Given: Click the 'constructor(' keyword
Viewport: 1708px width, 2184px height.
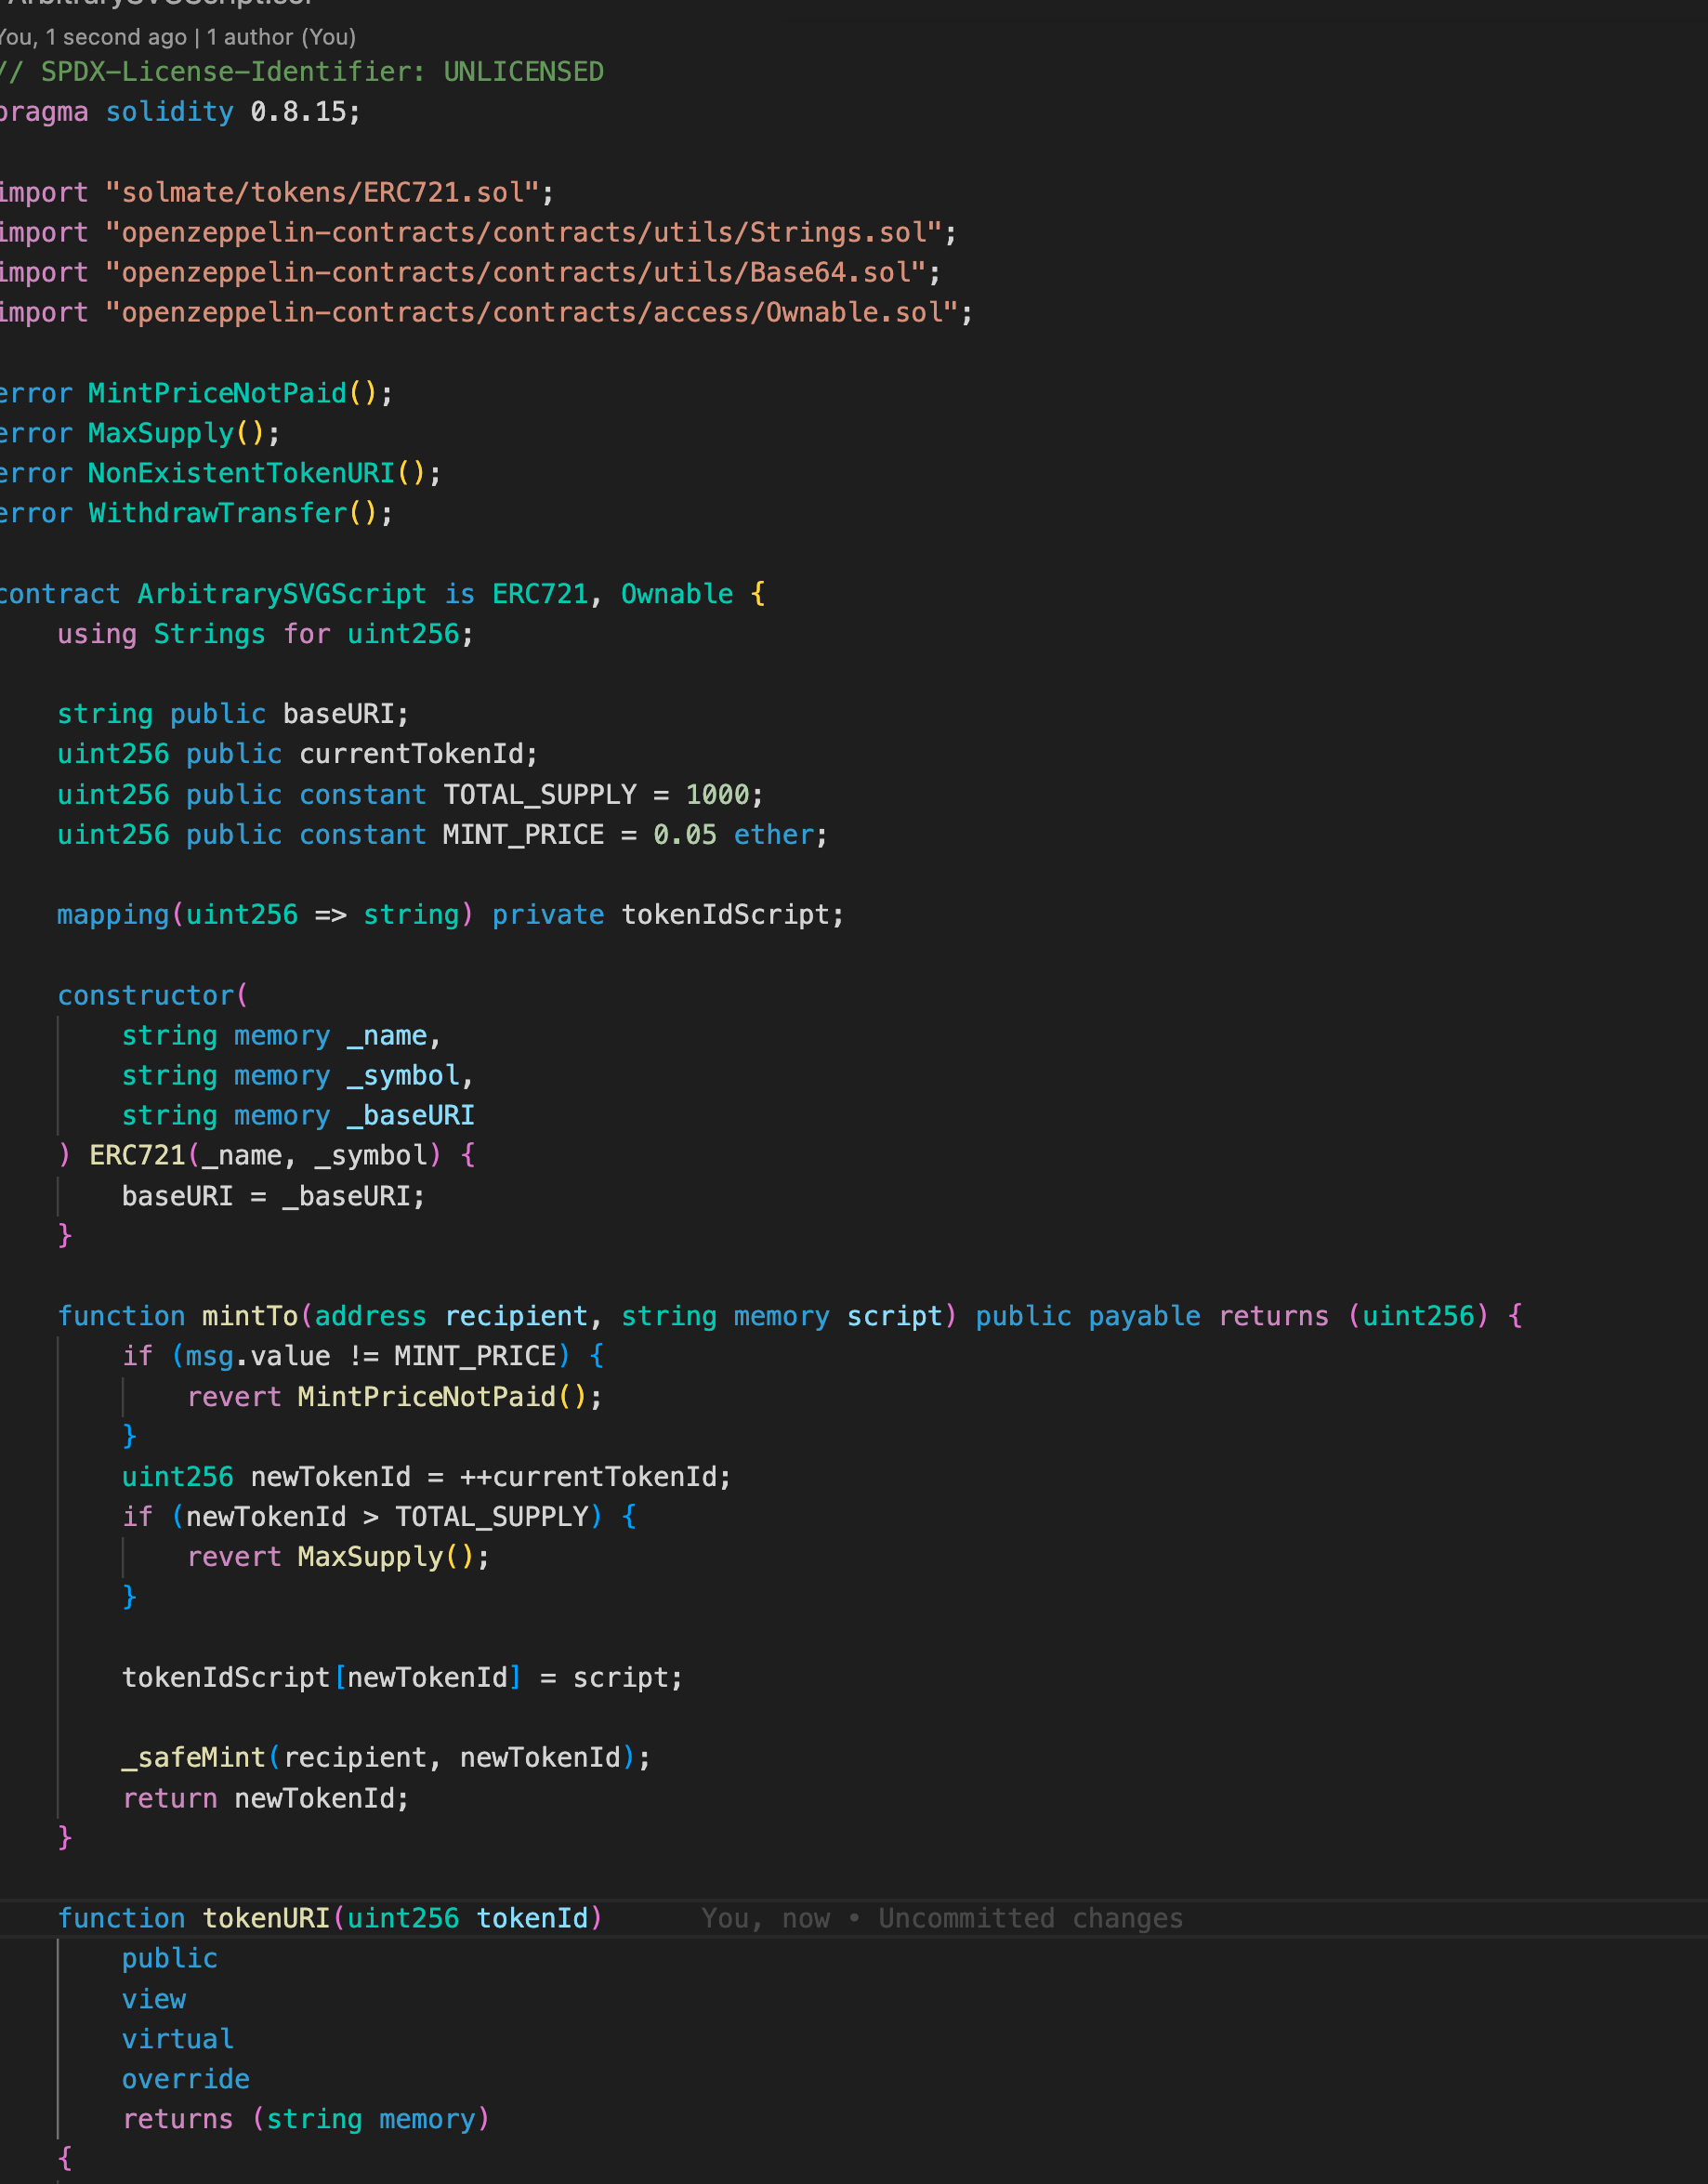Looking at the screenshot, I should pos(152,995).
